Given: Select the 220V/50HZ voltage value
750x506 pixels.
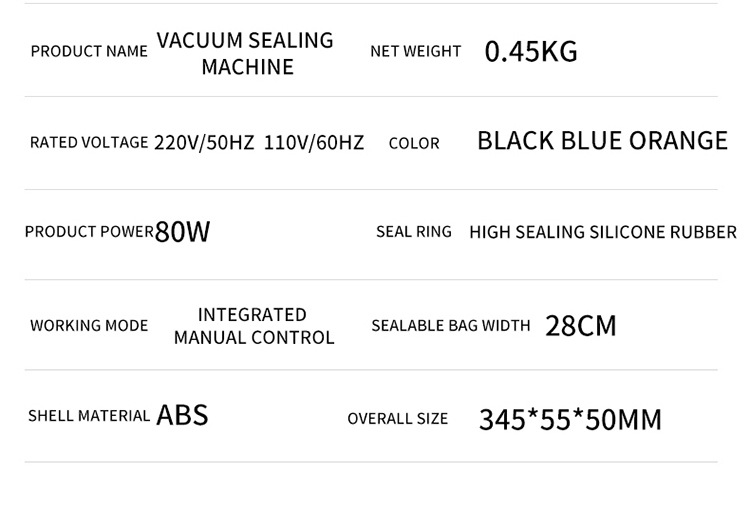Looking at the screenshot, I should click(204, 143).
